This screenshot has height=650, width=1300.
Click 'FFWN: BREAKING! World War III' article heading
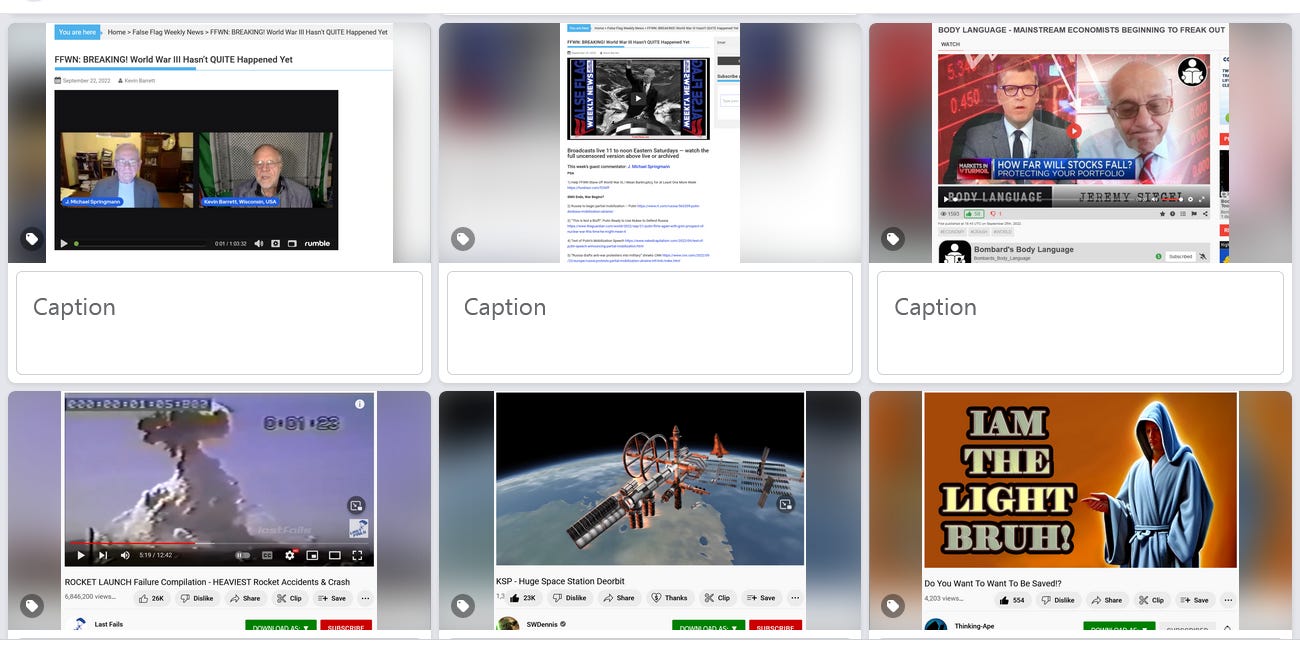174,59
